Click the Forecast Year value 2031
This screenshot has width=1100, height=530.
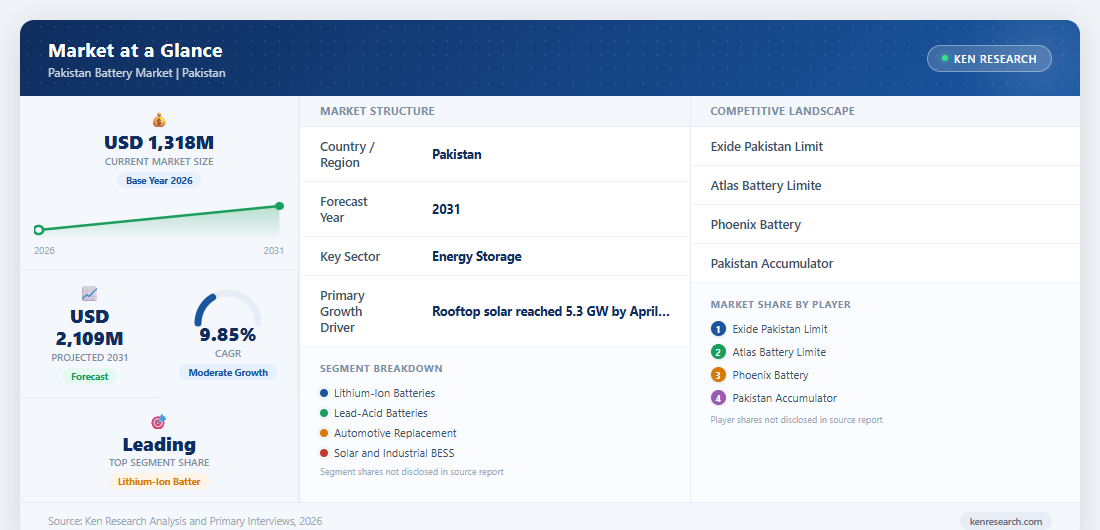click(x=446, y=209)
